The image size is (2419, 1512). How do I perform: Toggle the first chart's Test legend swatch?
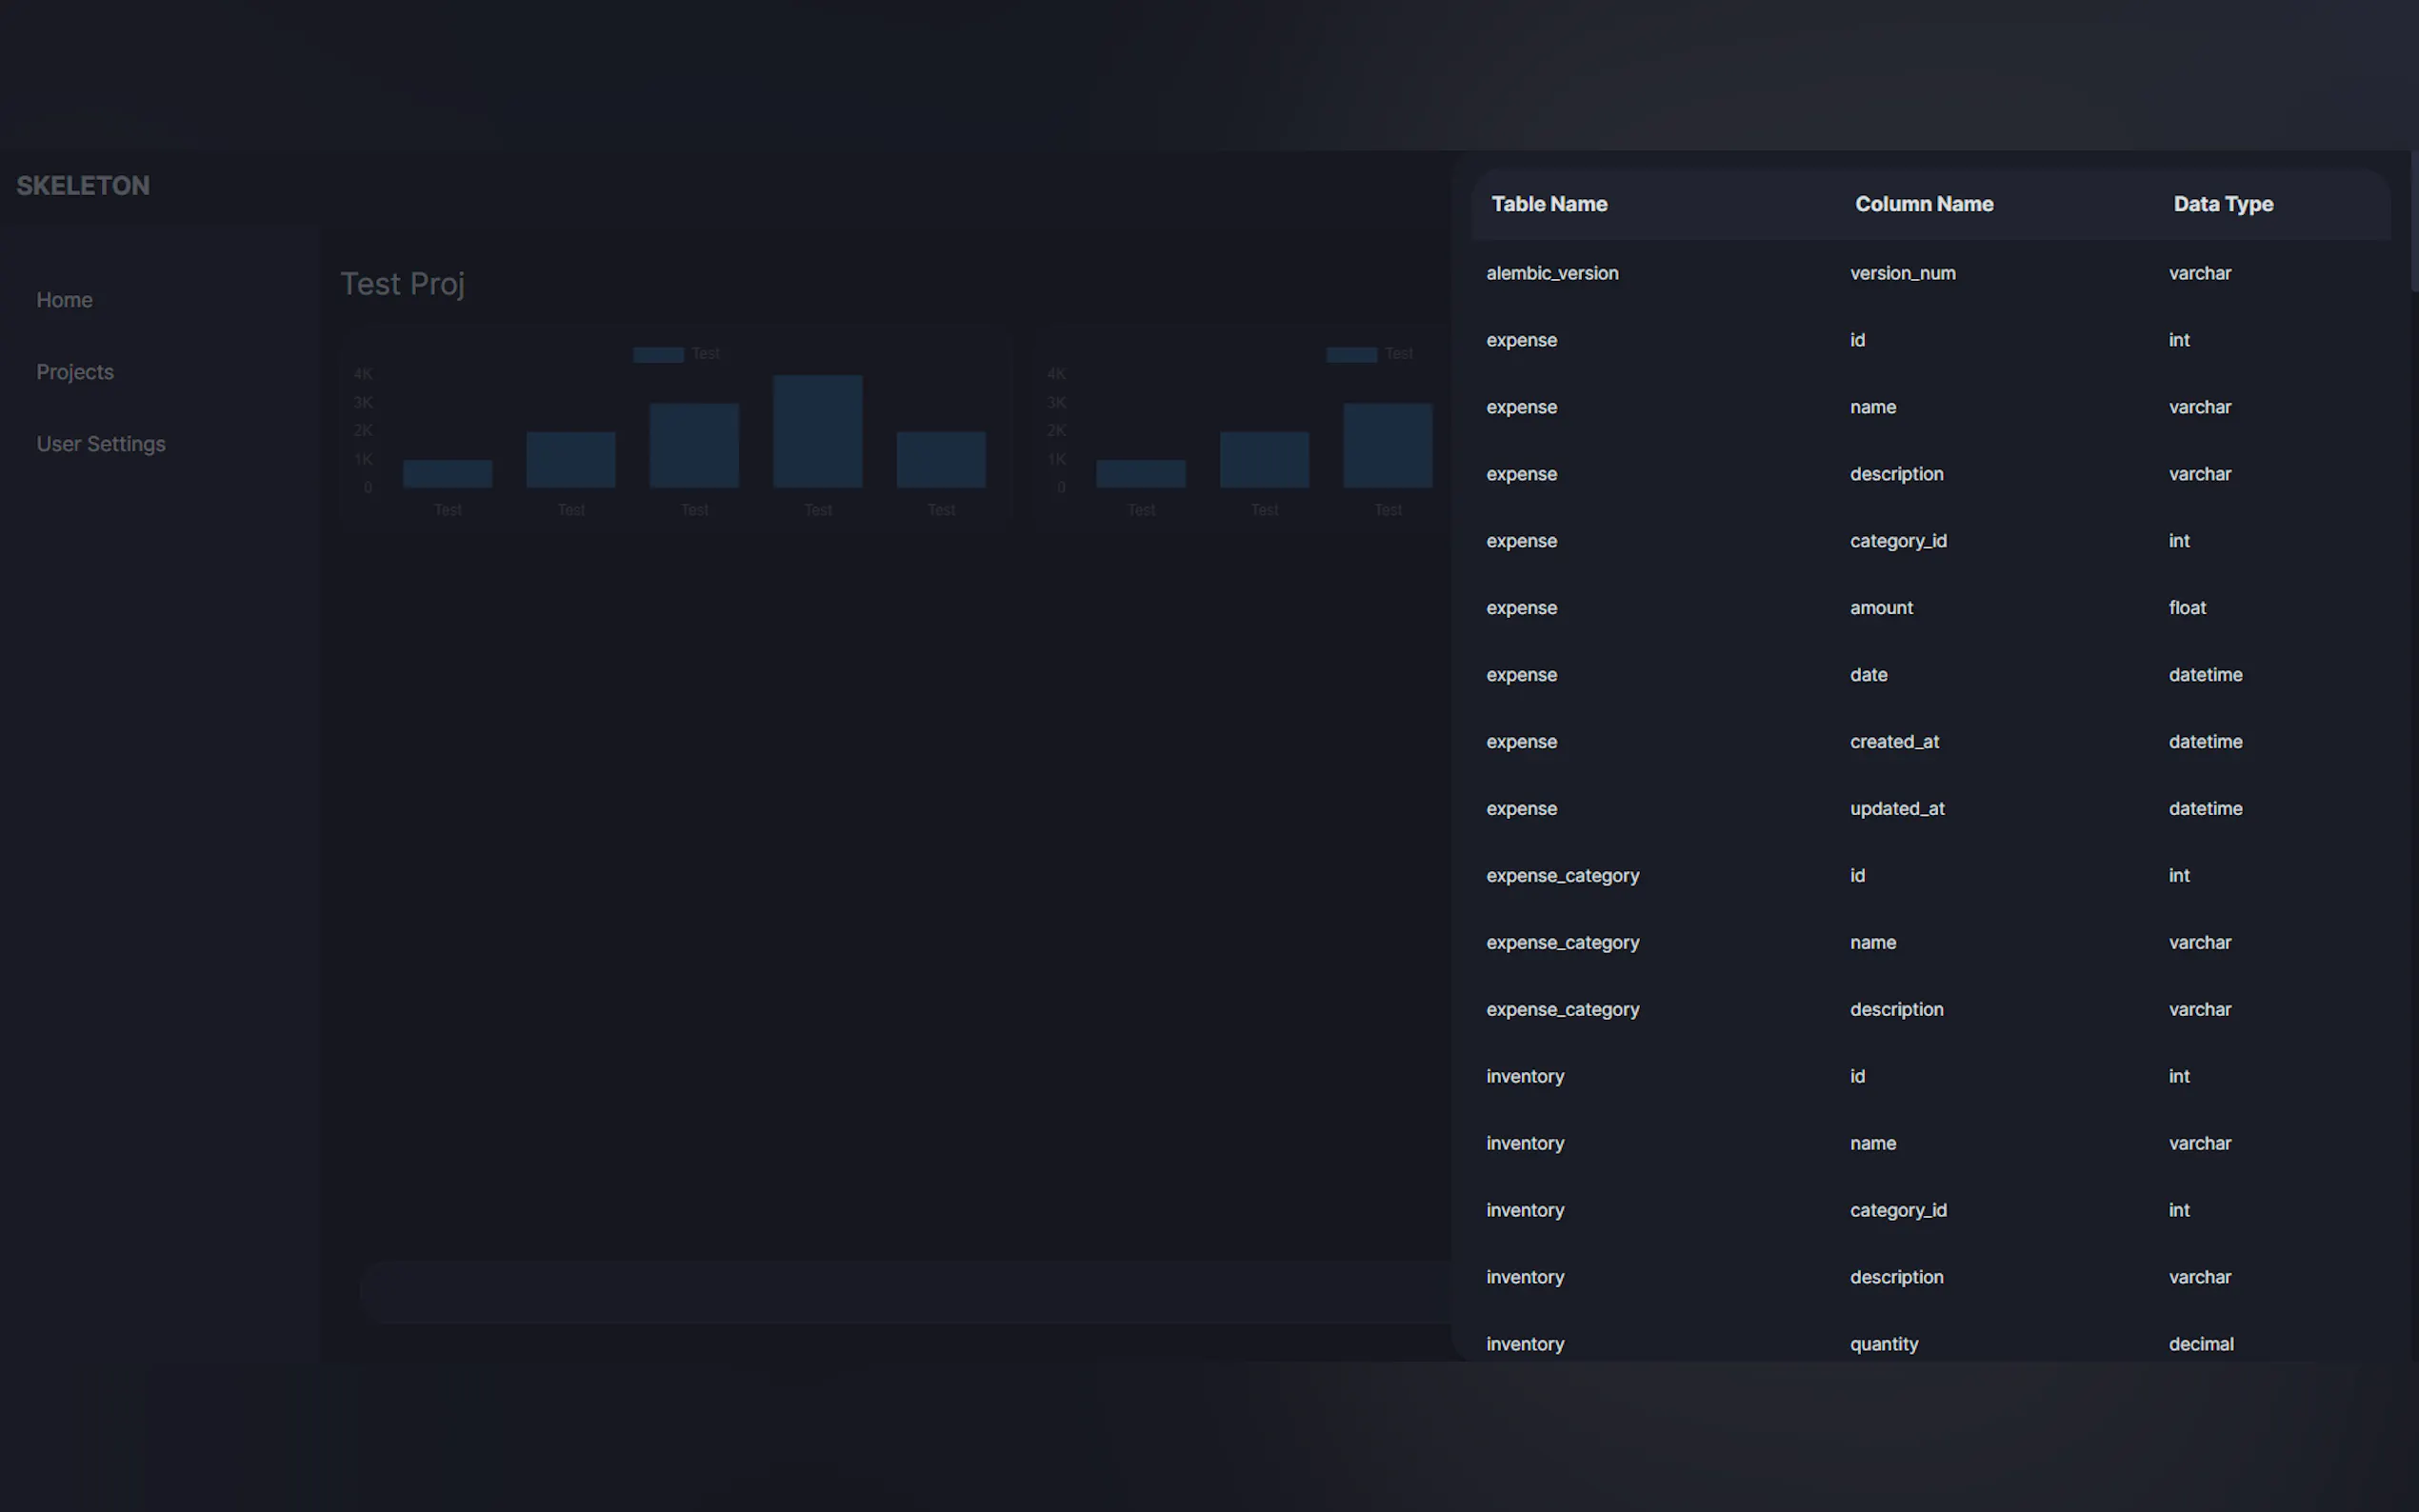coord(658,355)
